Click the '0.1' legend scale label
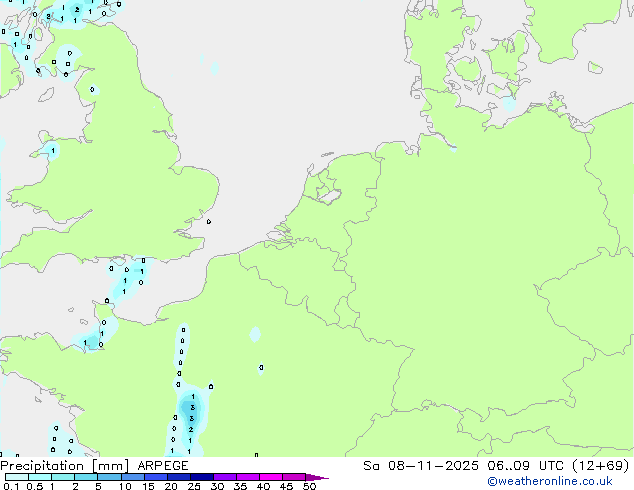 tap(11, 486)
